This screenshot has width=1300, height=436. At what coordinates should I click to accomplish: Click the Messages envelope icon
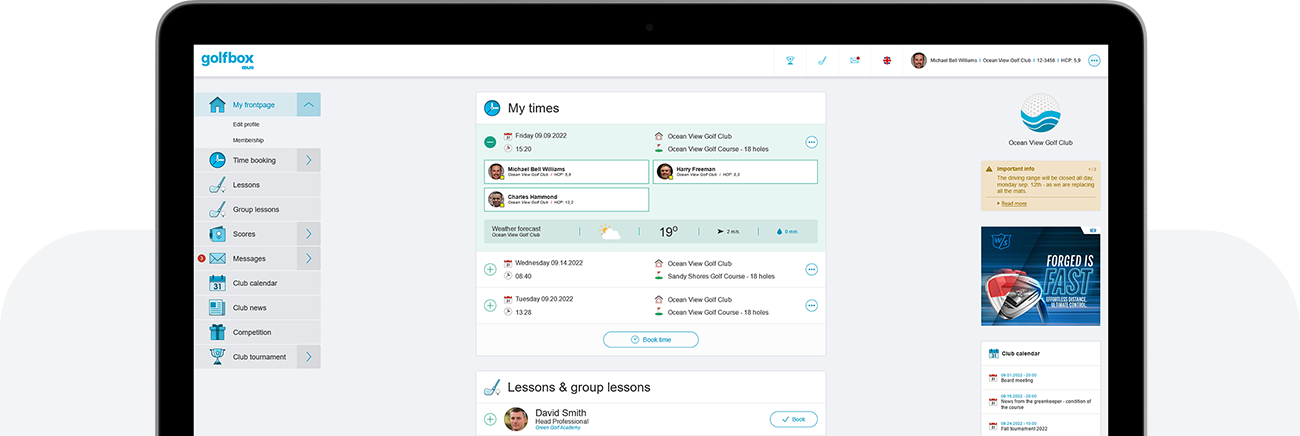coord(217,258)
